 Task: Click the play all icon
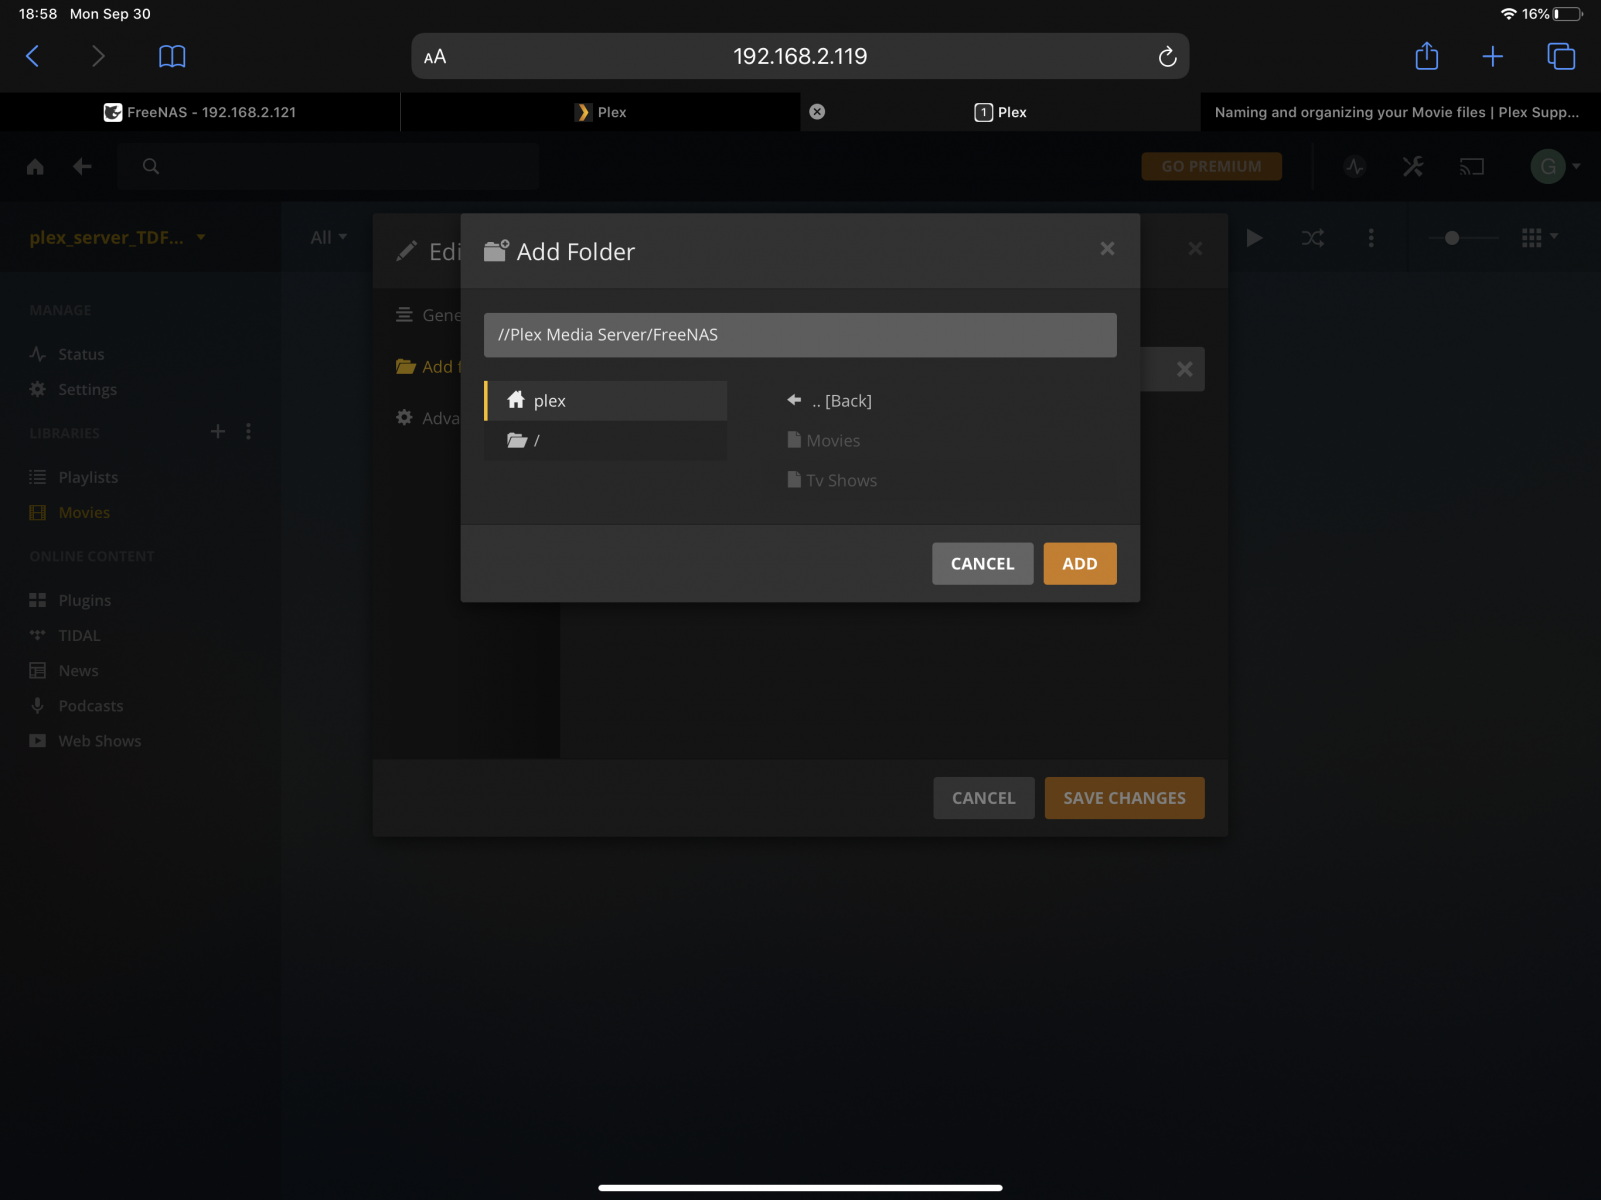pyautogui.click(x=1254, y=237)
